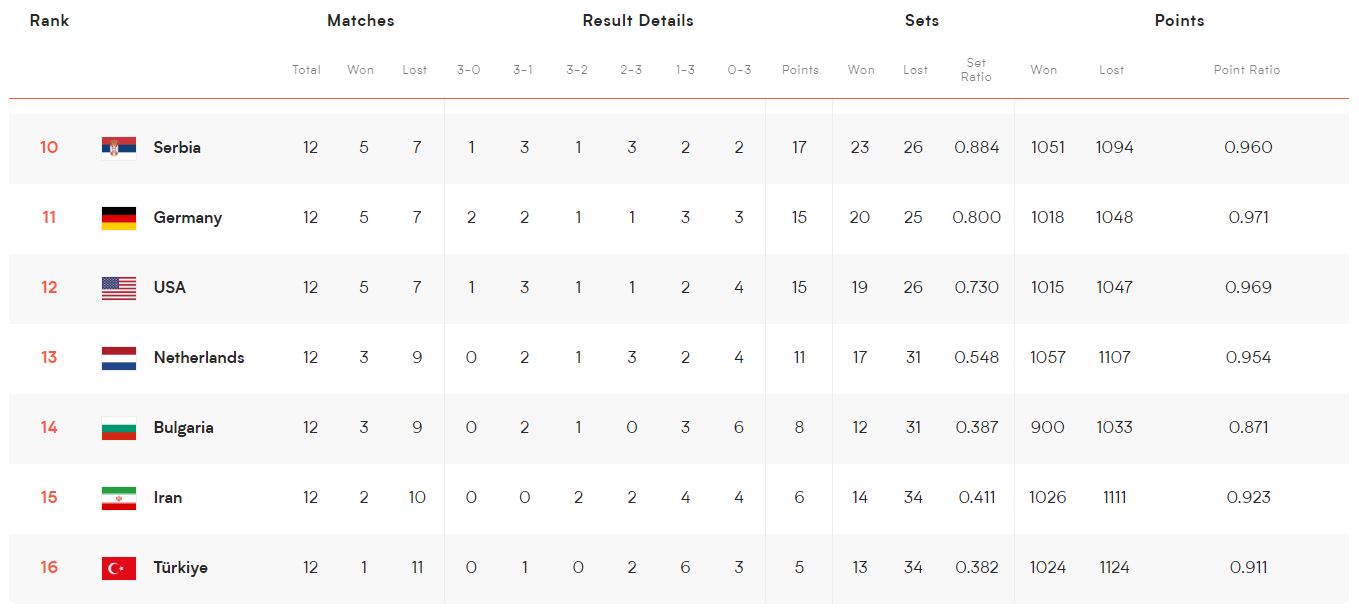Click USA's set ratio 0.730
The height and width of the screenshot is (610, 1359).
(x=976, y=287)
